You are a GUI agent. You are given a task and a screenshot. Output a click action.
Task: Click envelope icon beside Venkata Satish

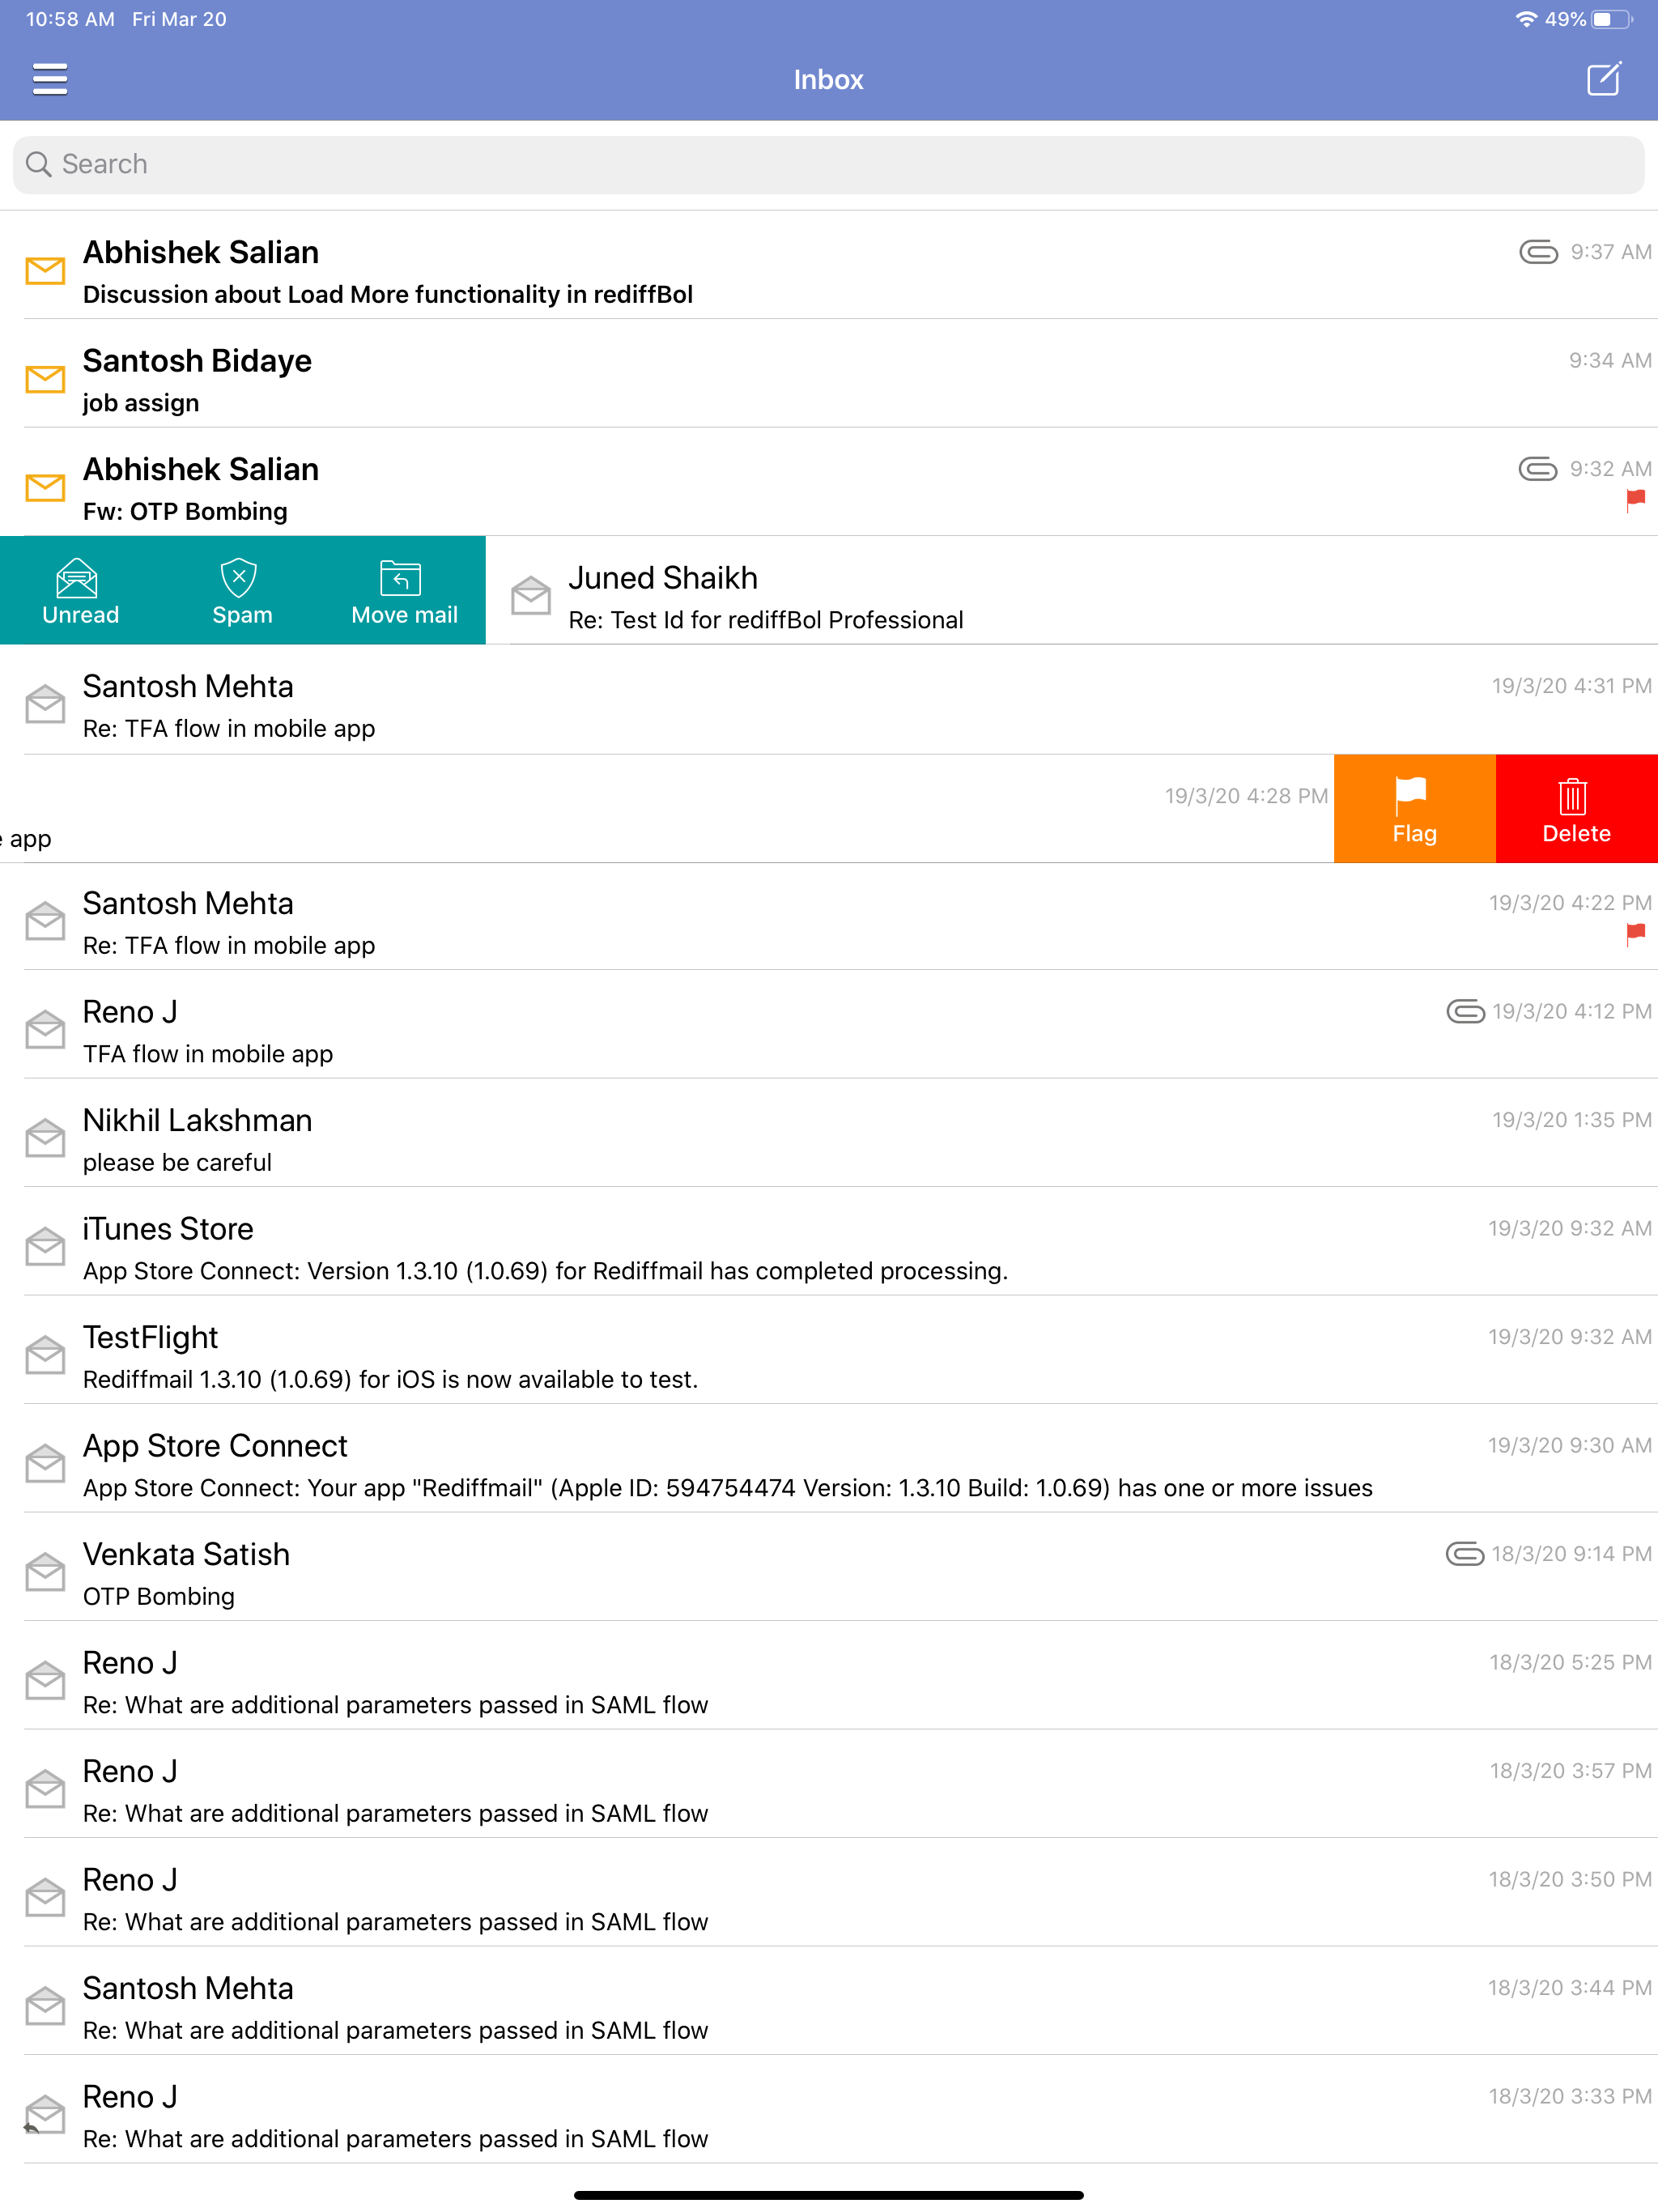pyautogui.click(x=45, y=1571)
